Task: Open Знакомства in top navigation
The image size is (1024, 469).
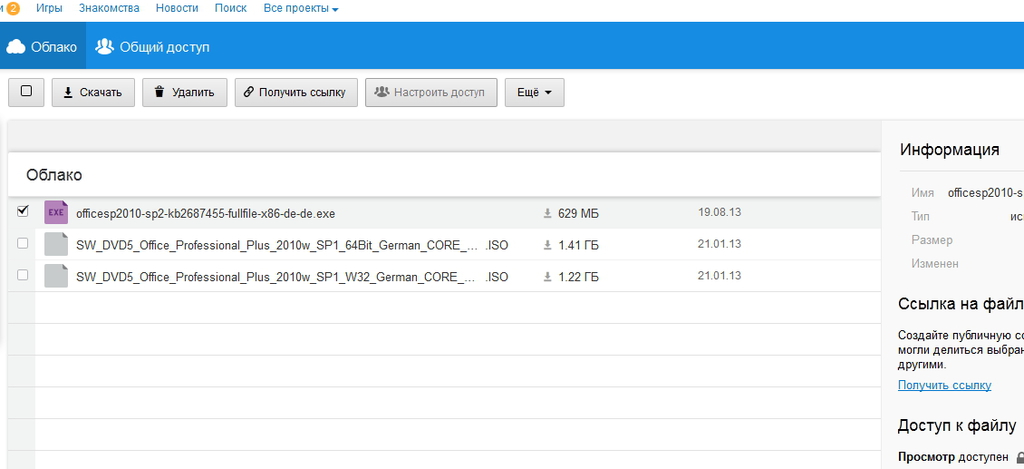Action: [x=109, y=8]
